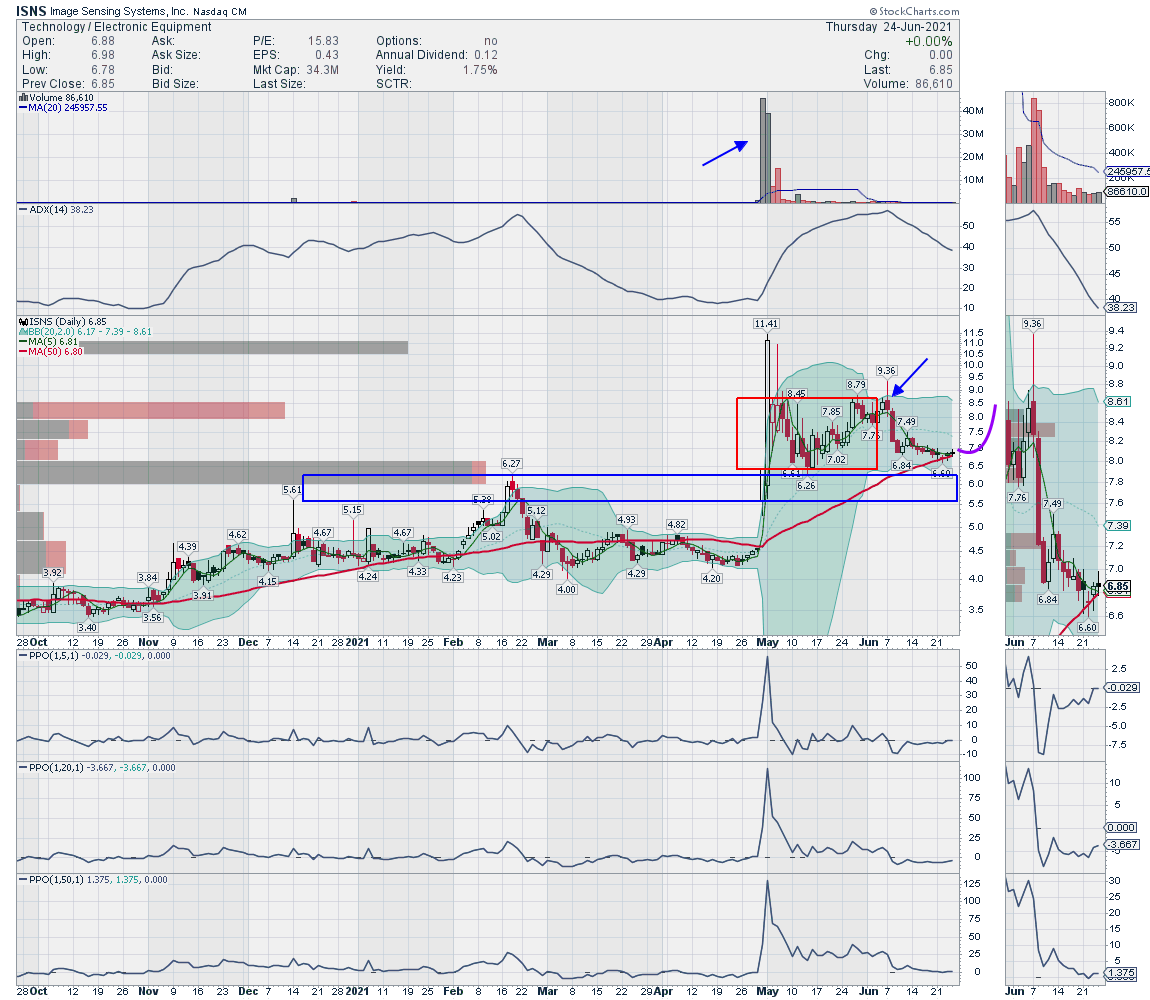Click the ISNS ticker symbol in the header
Viewport: 1150px width, 1000px height.
(31, 11)
